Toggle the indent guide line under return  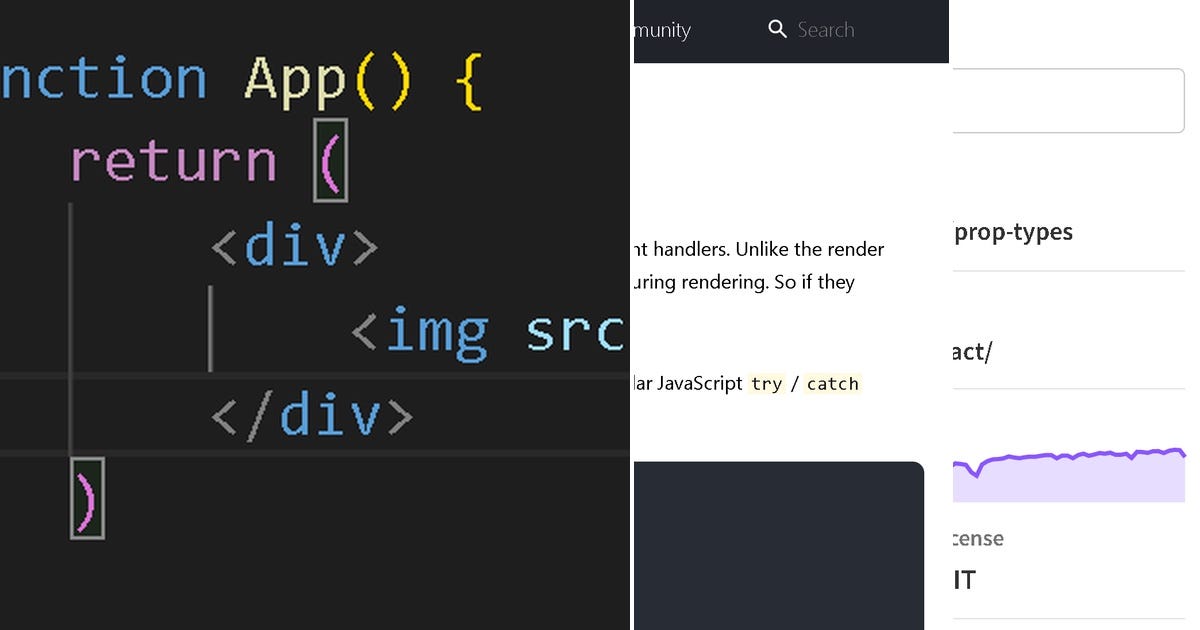coord(71,330)
